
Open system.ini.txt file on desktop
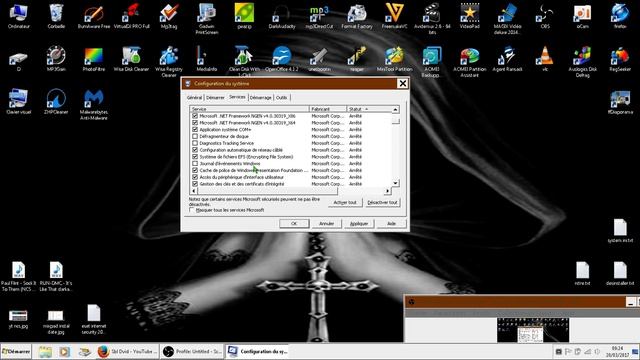click(x=620, y=231)
